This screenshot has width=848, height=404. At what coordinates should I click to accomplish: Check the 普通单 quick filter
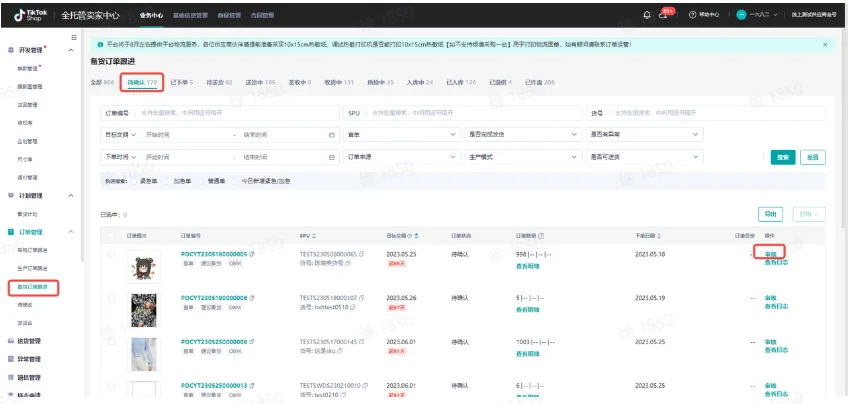point(201,181)
